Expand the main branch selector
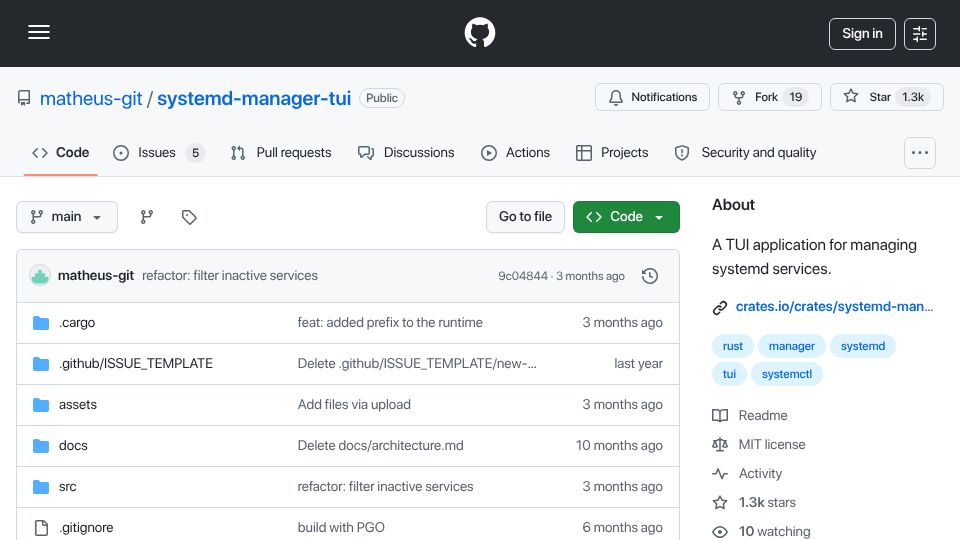960x540 pixels. click(67, 217)
